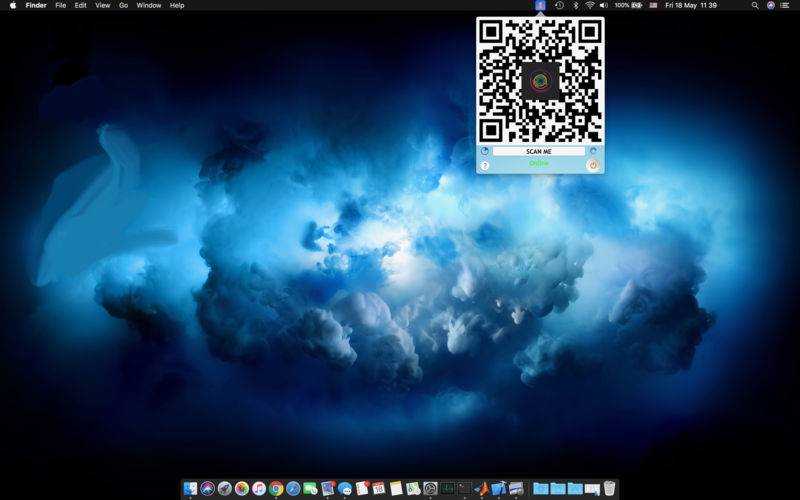The height and width of the screenshot is (500, 800).
Task: Click the timer icon left of SCAN ME
Action: coord(485,151)
